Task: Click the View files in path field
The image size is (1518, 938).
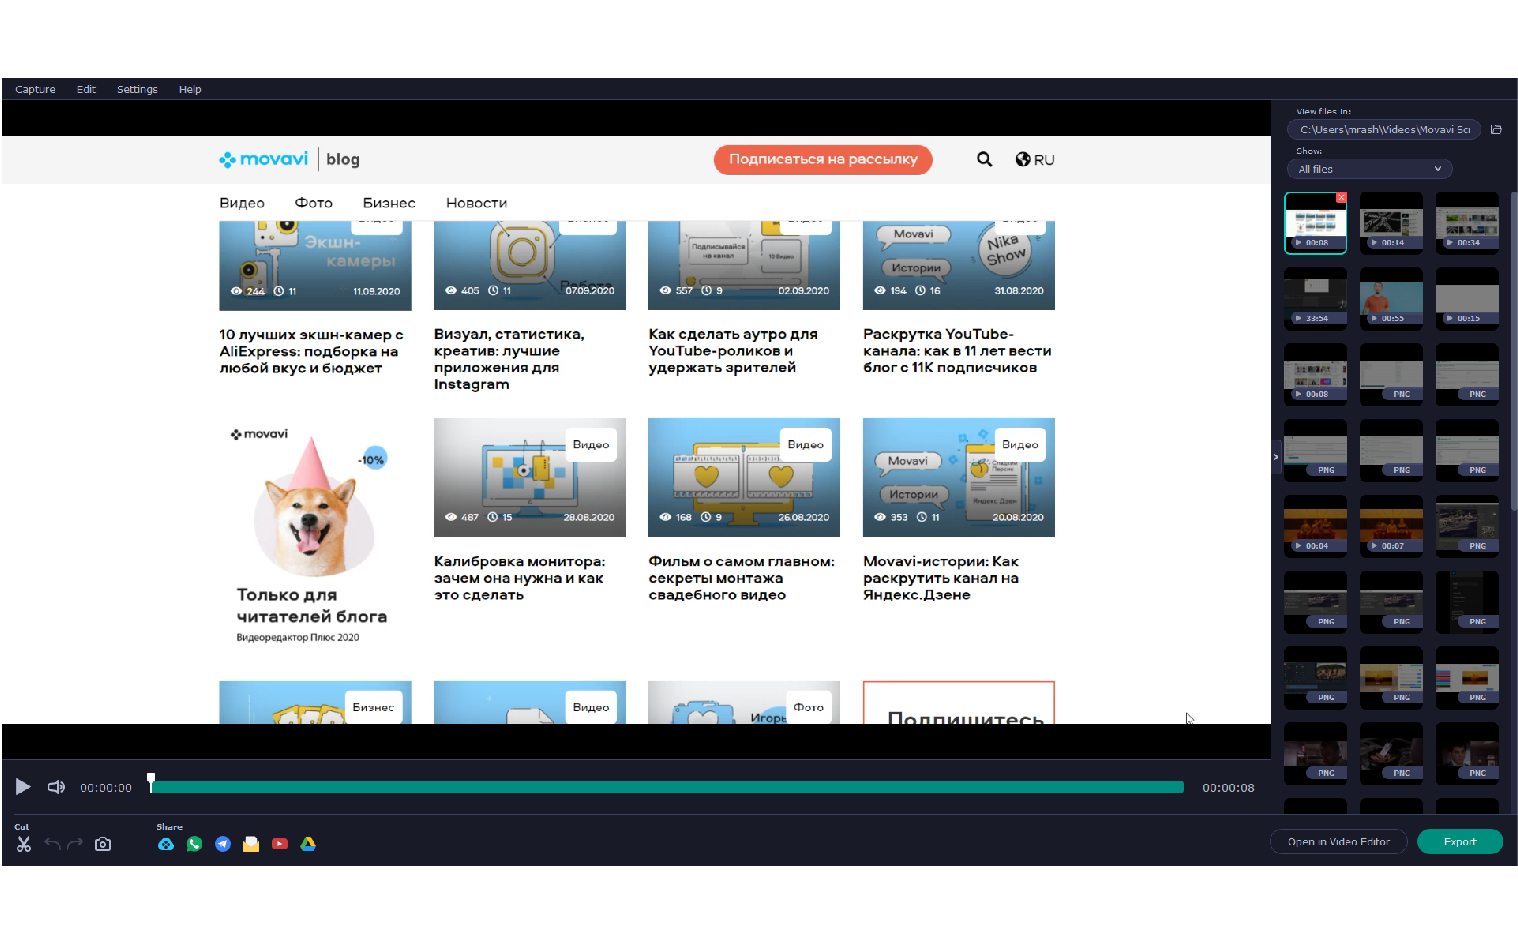Action: pos(1385,129)
